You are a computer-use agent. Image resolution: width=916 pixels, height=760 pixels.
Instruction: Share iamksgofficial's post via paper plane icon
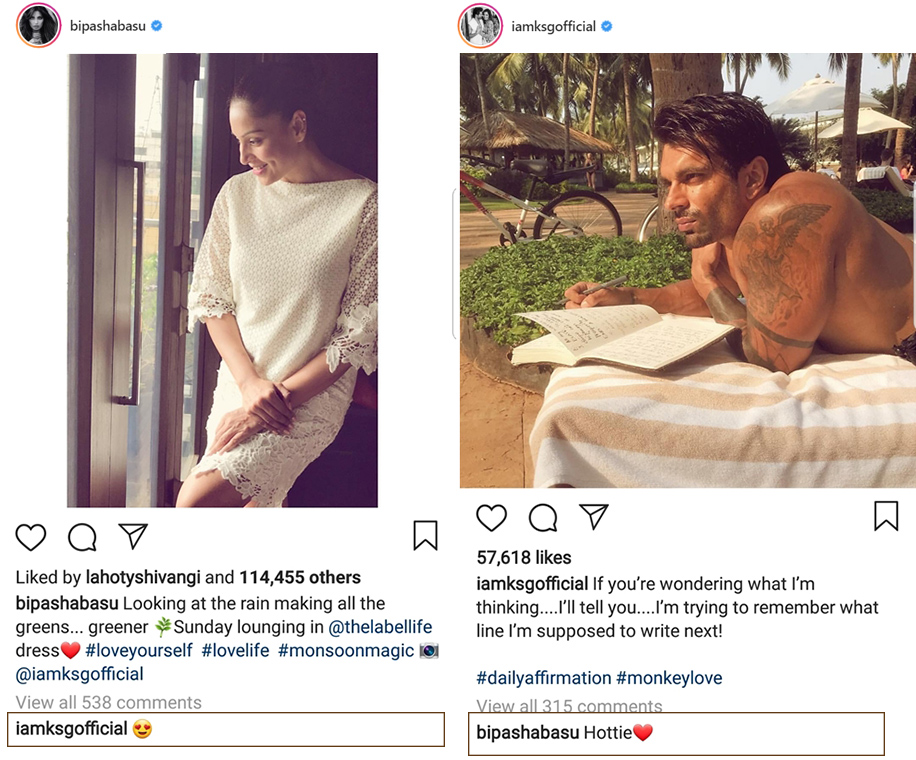[x=594, y=516]
